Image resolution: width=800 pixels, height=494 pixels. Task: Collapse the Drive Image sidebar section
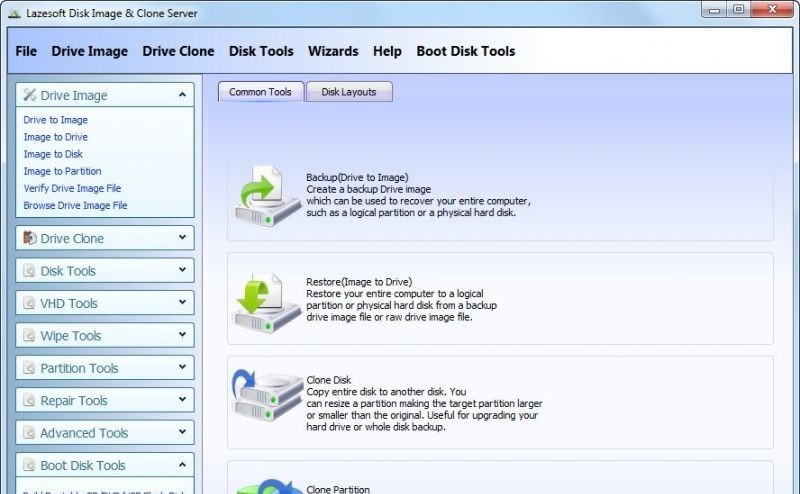182,94
